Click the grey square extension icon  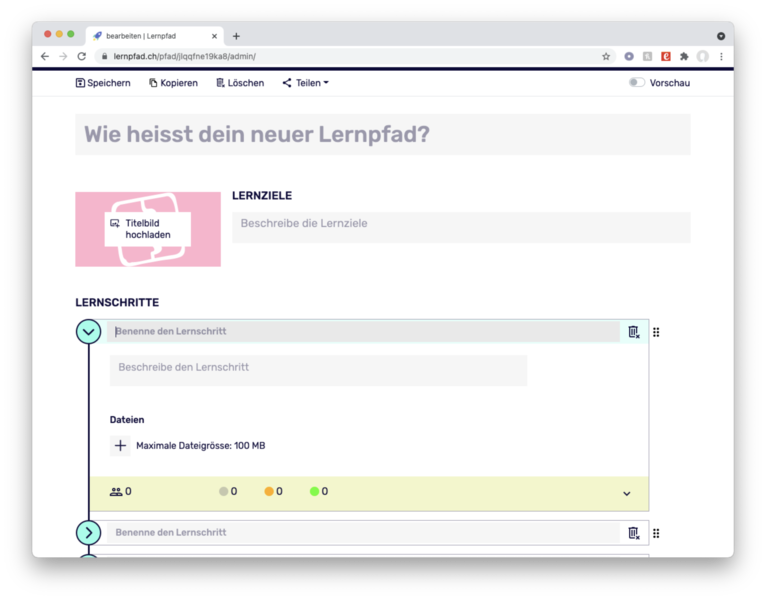(x=647, y=57)
